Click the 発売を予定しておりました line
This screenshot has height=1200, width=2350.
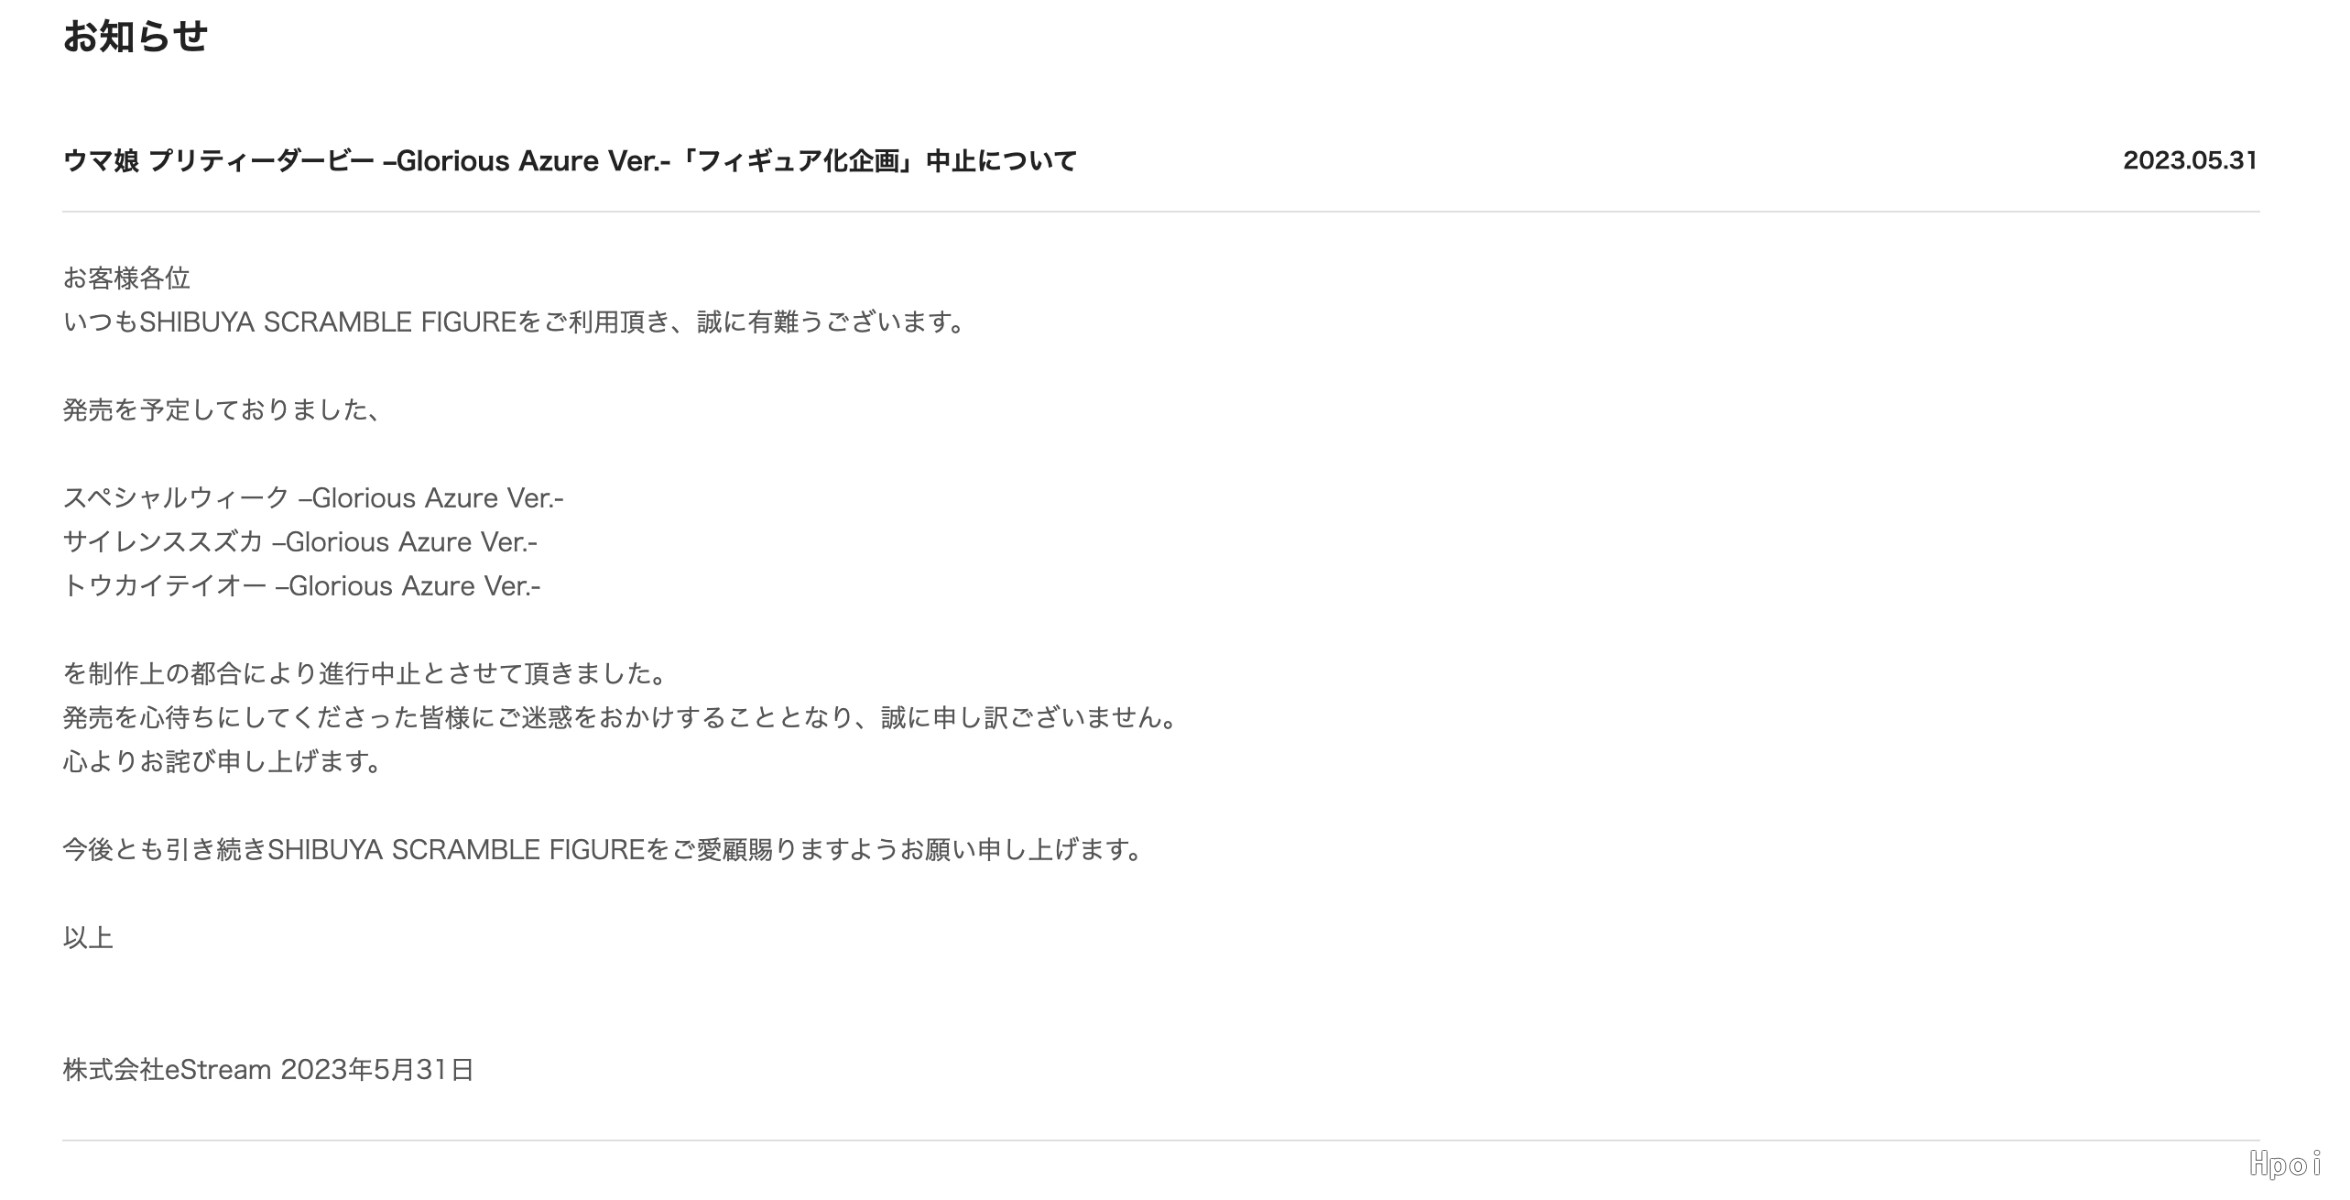click(222, 410)
